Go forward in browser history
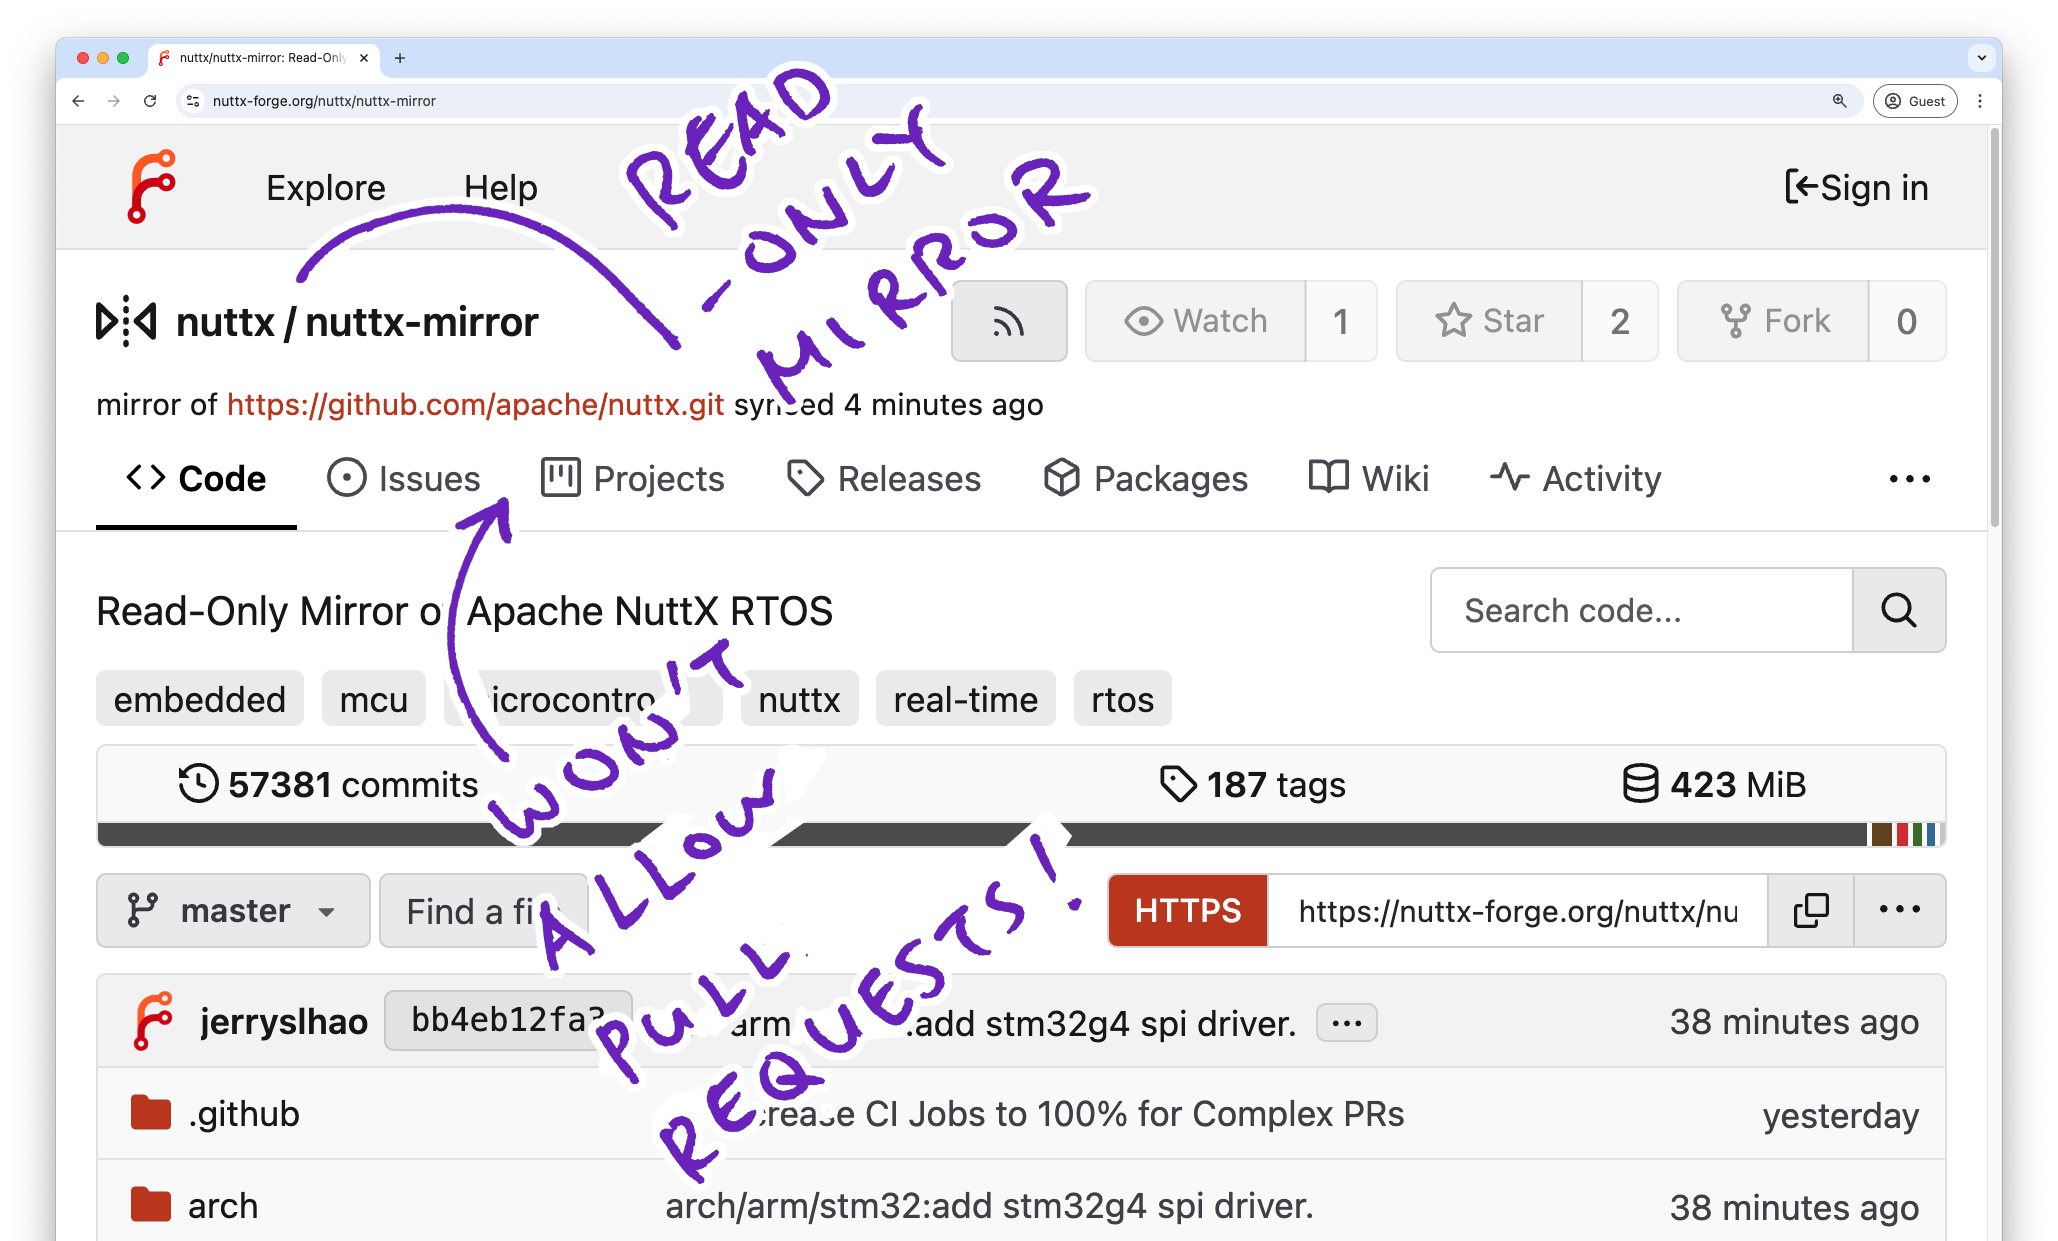Image resolution: width=2058 pixels, height=1241 pixels. pyautogui.click(x=114, y=101)
